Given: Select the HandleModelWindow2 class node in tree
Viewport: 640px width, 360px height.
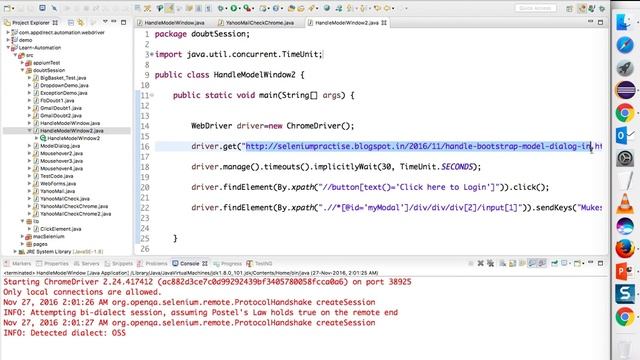Looking at the screenshot, I should pyautogui.click(x=73, y=138).
